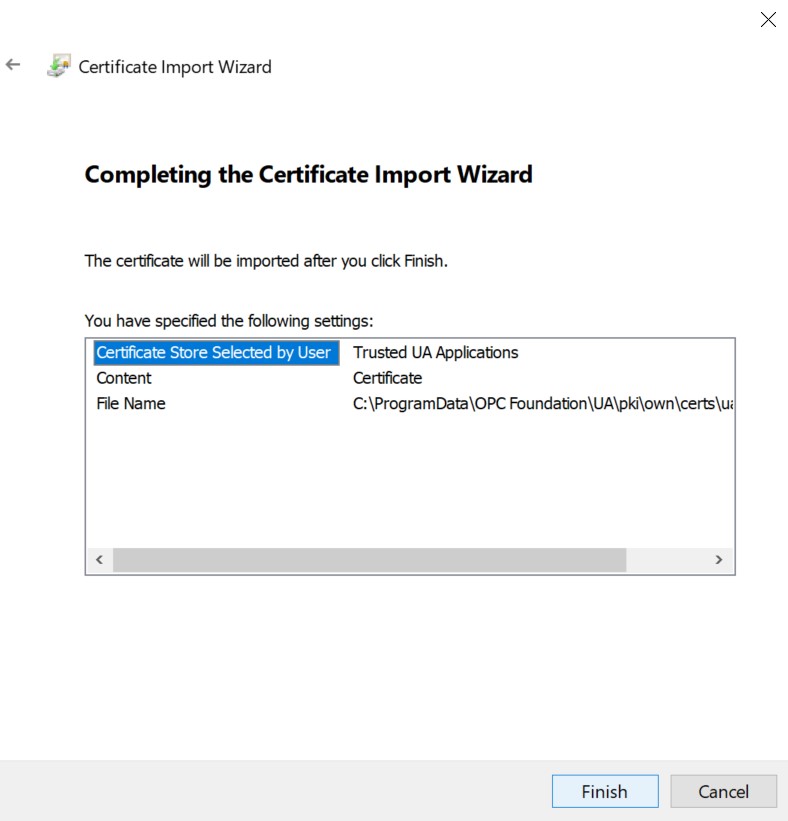Click the settings list's right scroll arrow
Viewport: 788px width, 821px height.
pos(718,560)
